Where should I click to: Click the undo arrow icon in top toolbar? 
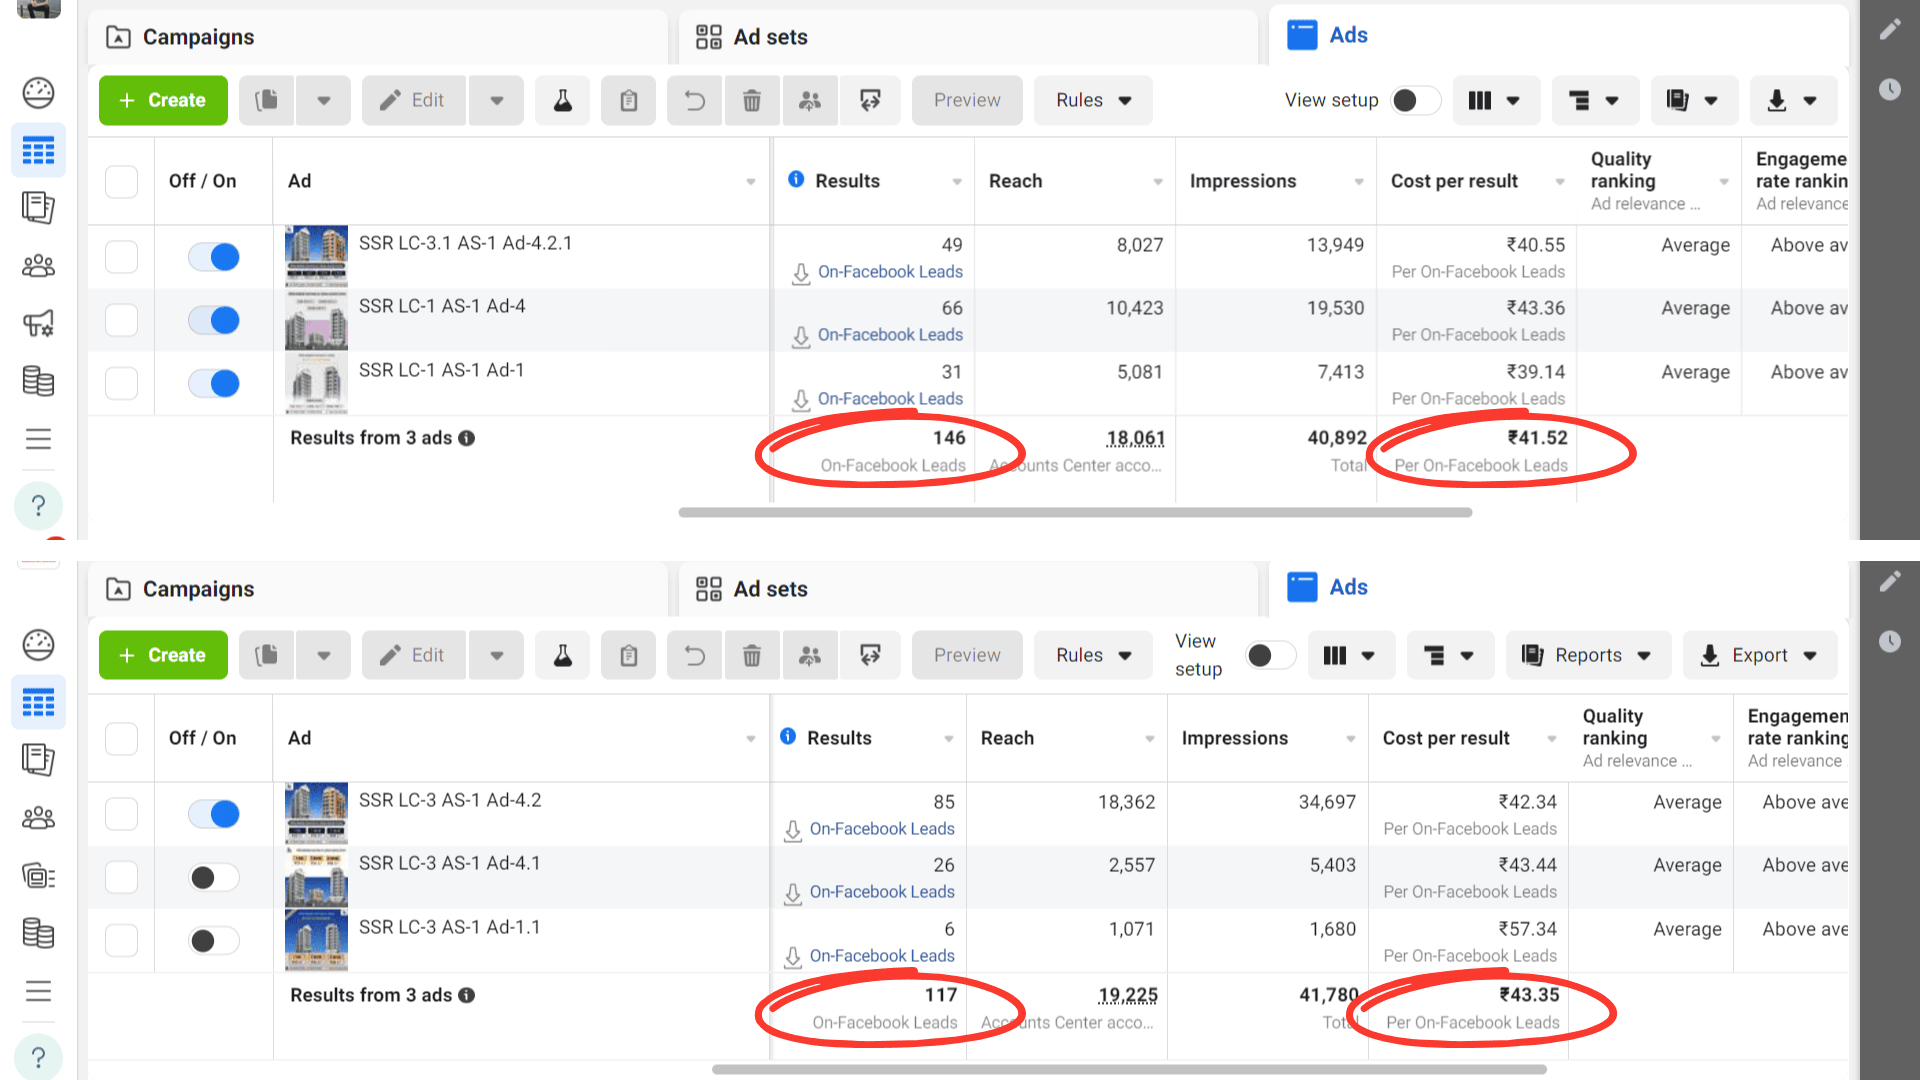tap(694, 100)
